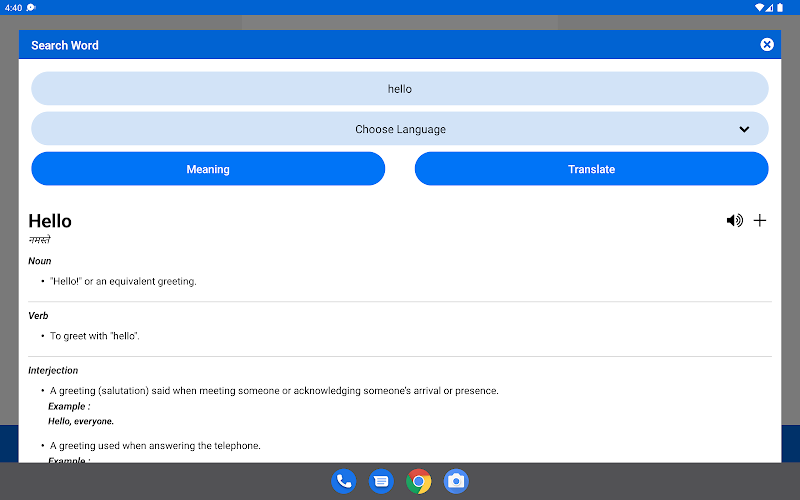The width and height of the screenshot is (800, 500).
Task: Tap the Hello headword title
Action: [50, 221]
